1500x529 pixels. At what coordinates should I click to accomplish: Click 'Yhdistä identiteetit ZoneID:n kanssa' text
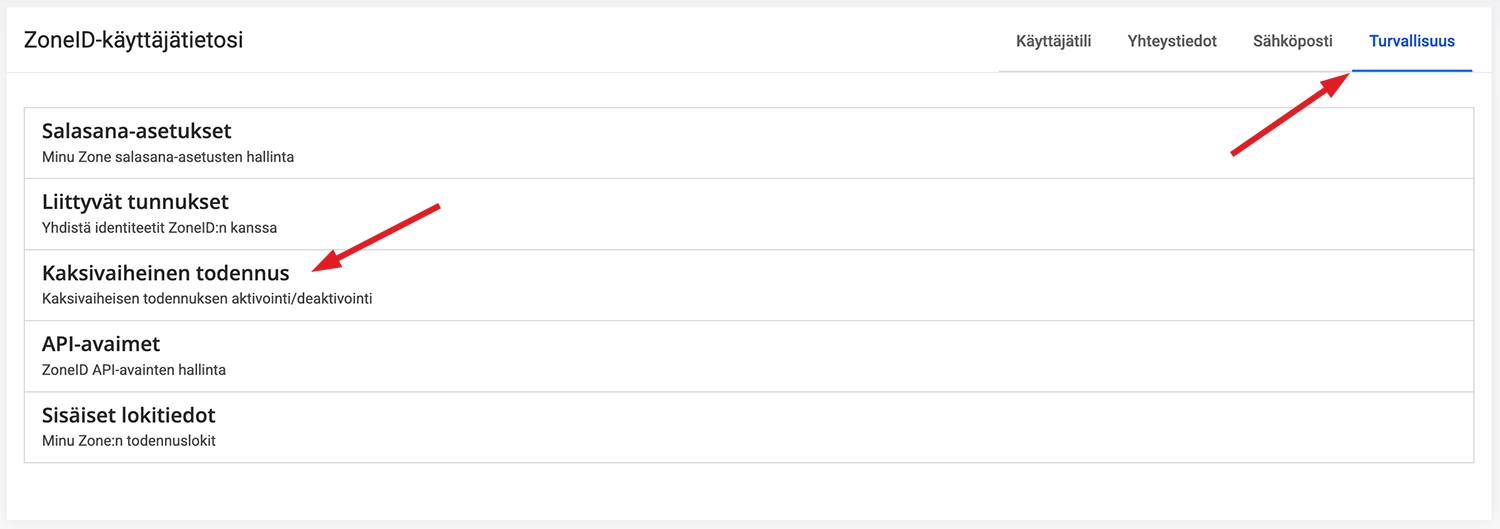(159, 228)
